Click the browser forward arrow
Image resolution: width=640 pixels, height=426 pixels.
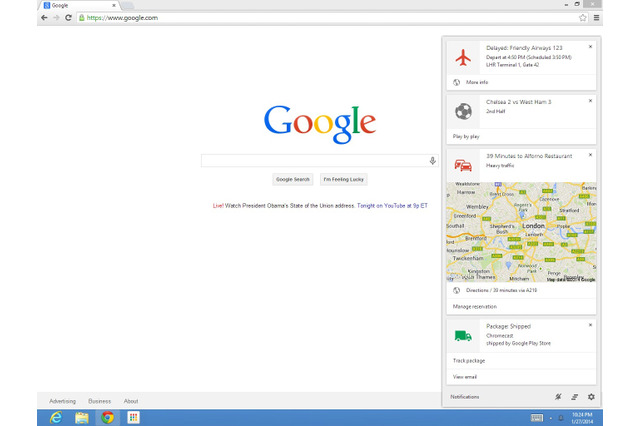pos(56,18)
